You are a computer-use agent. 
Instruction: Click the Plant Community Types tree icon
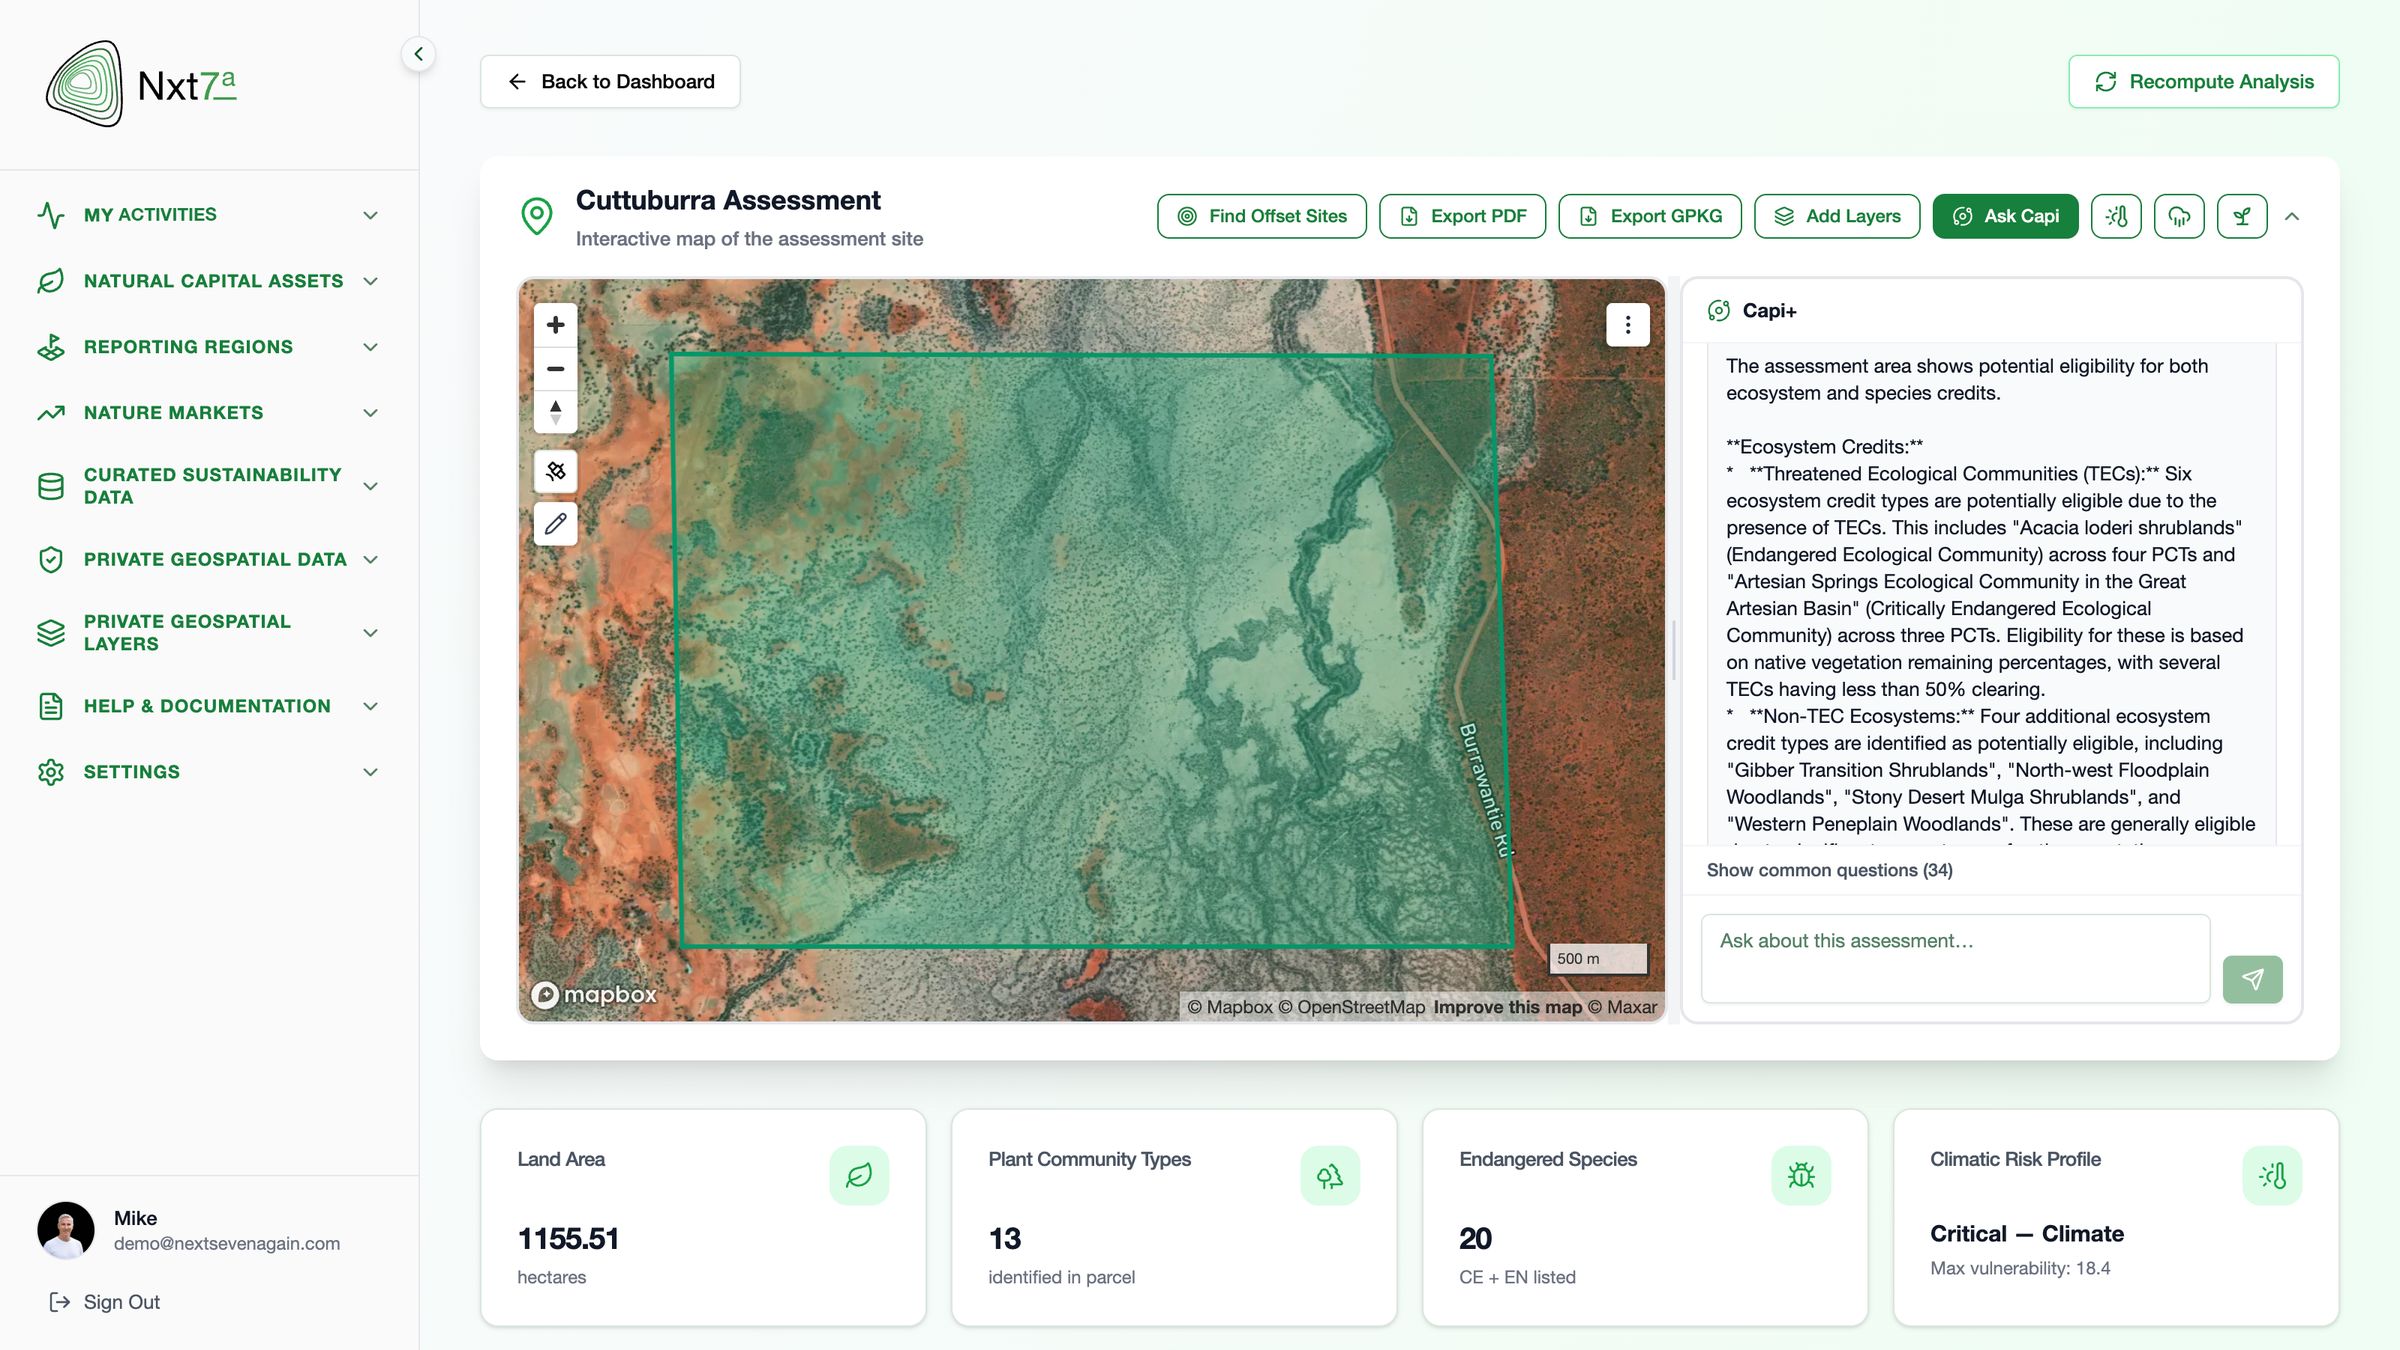(1330, 1175)
